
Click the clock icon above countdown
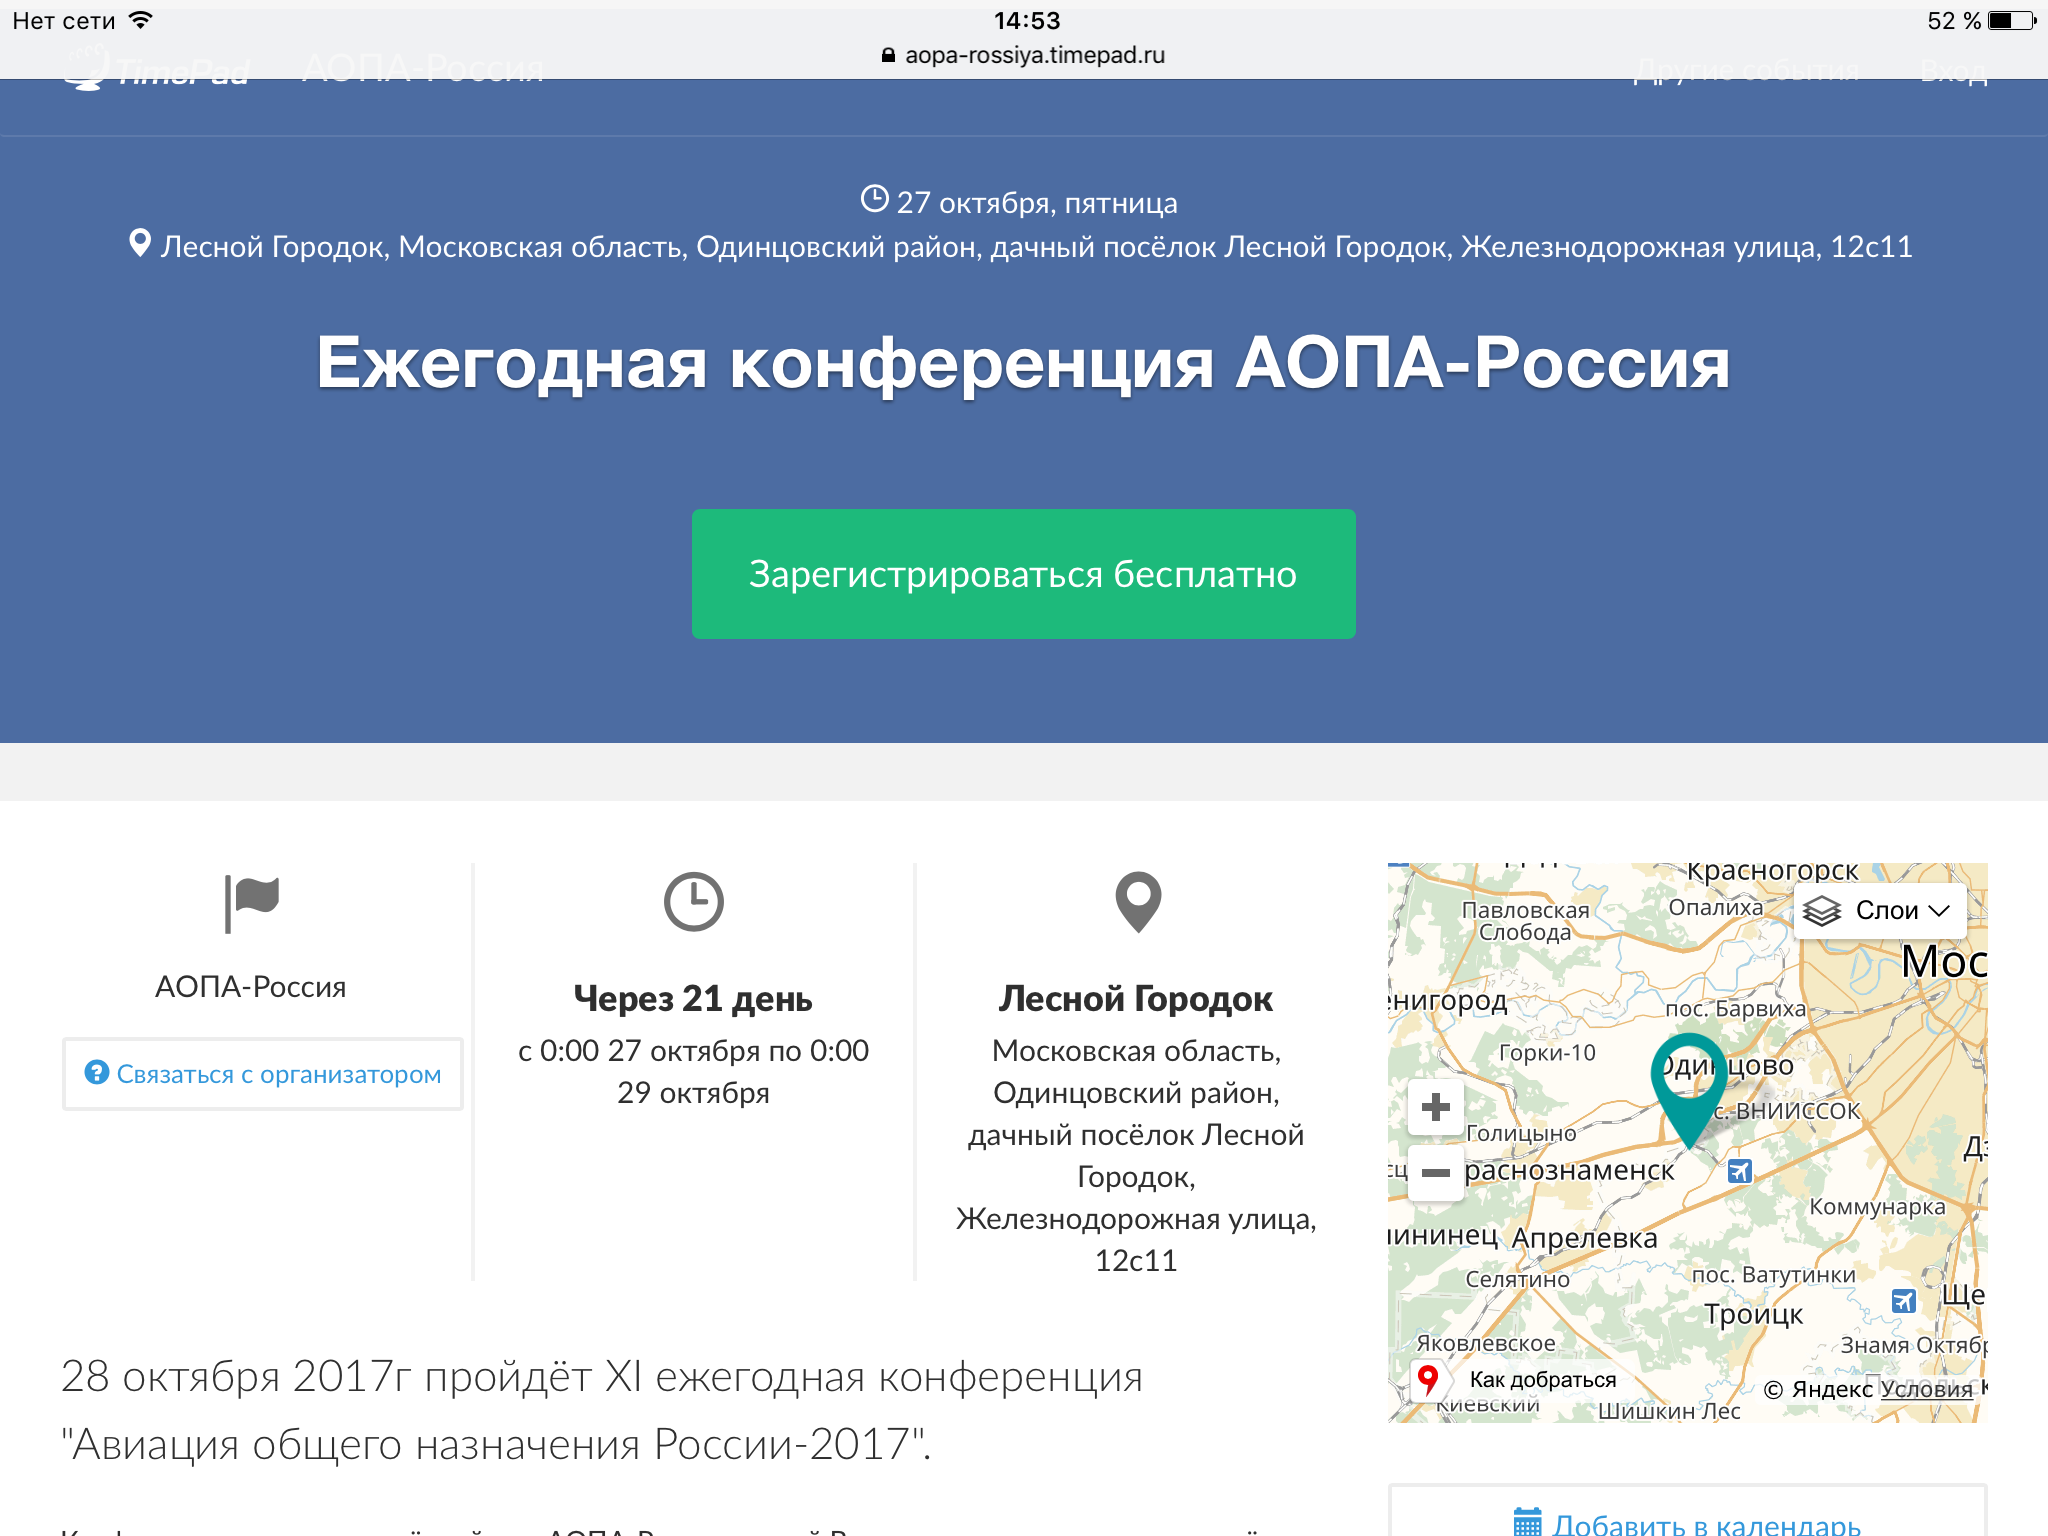(693, 902)
